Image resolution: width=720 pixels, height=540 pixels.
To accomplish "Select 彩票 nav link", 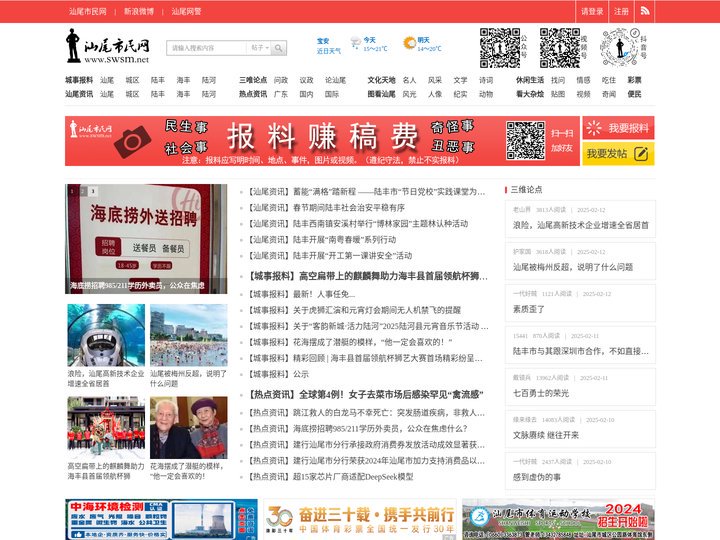I will (635, 80).
